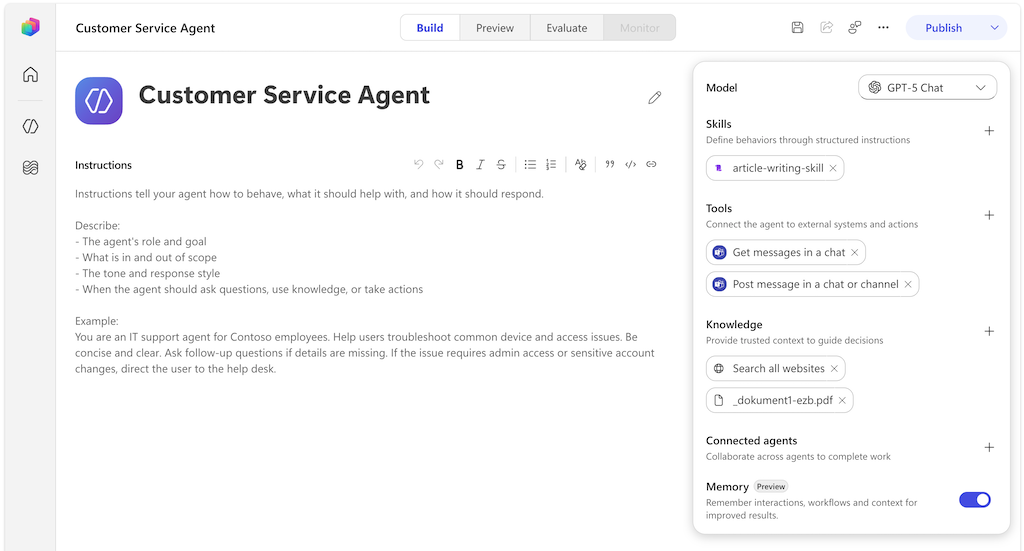This screenshot has width=1024, height=551.
Task: Undo the last instruction edit
Action: [x=418, y=165]
